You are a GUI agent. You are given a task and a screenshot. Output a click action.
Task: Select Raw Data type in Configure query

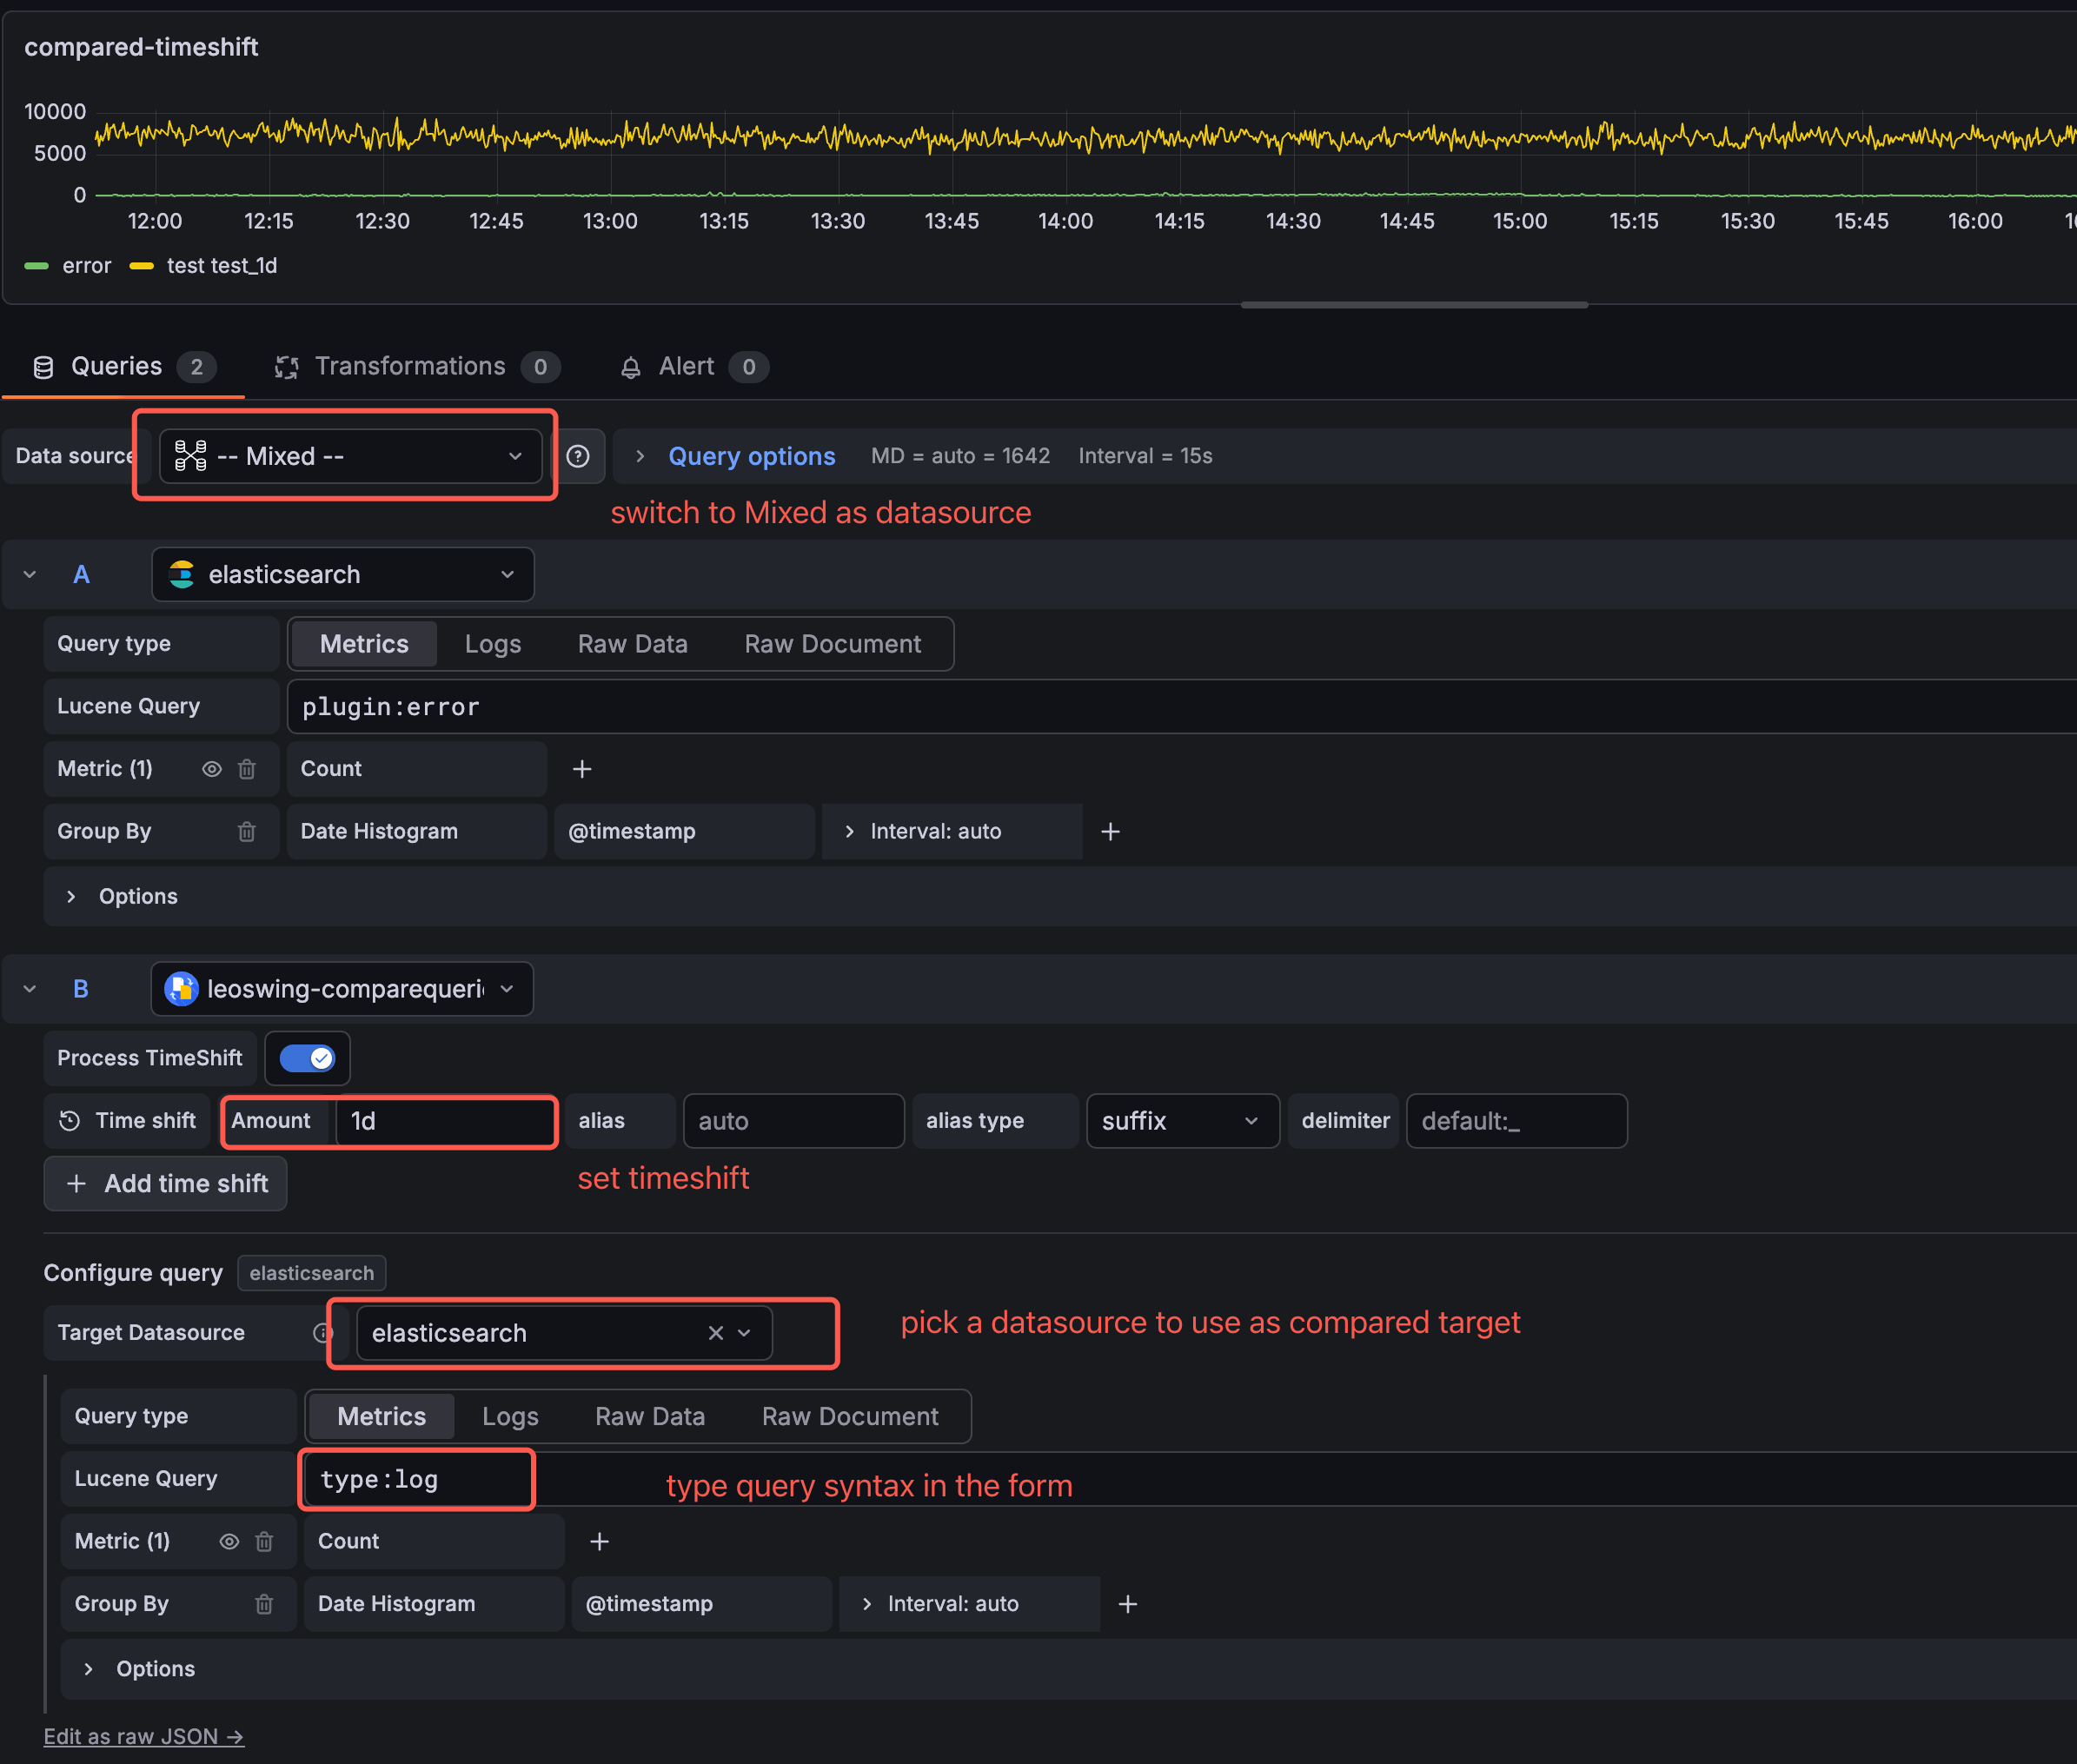650,1417
